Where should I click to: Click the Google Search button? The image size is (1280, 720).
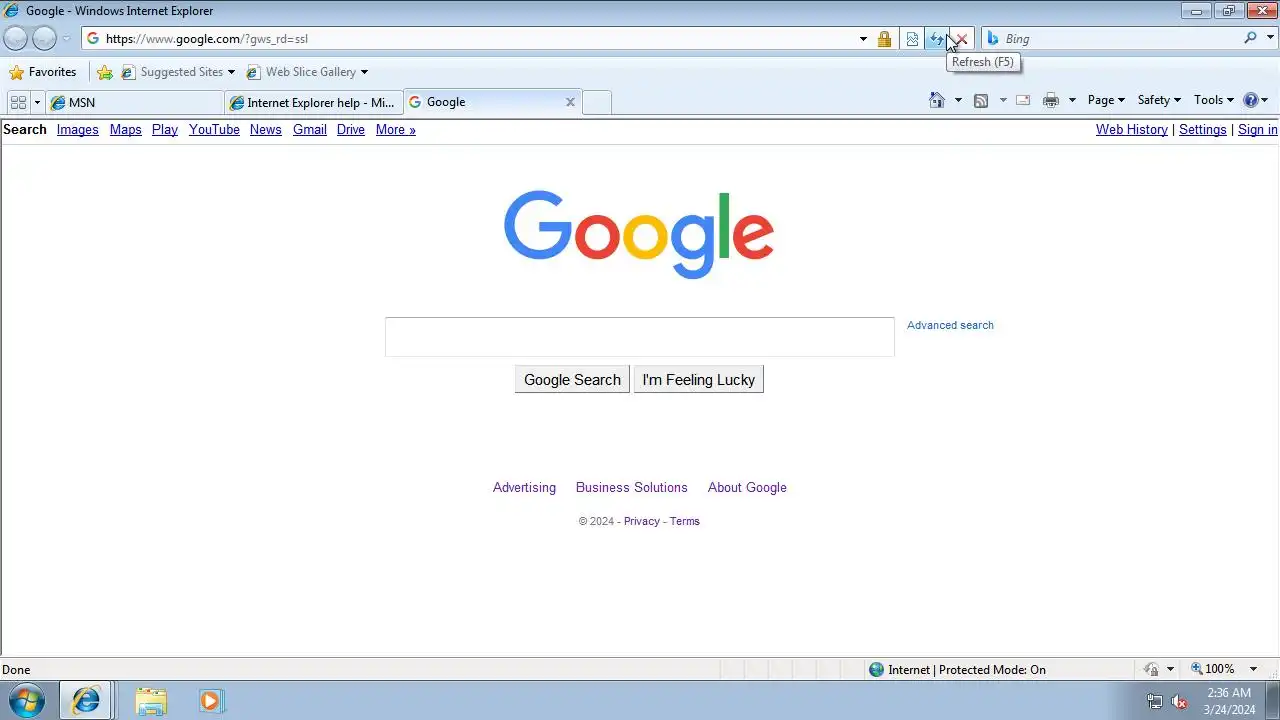[x=572, y=380]
